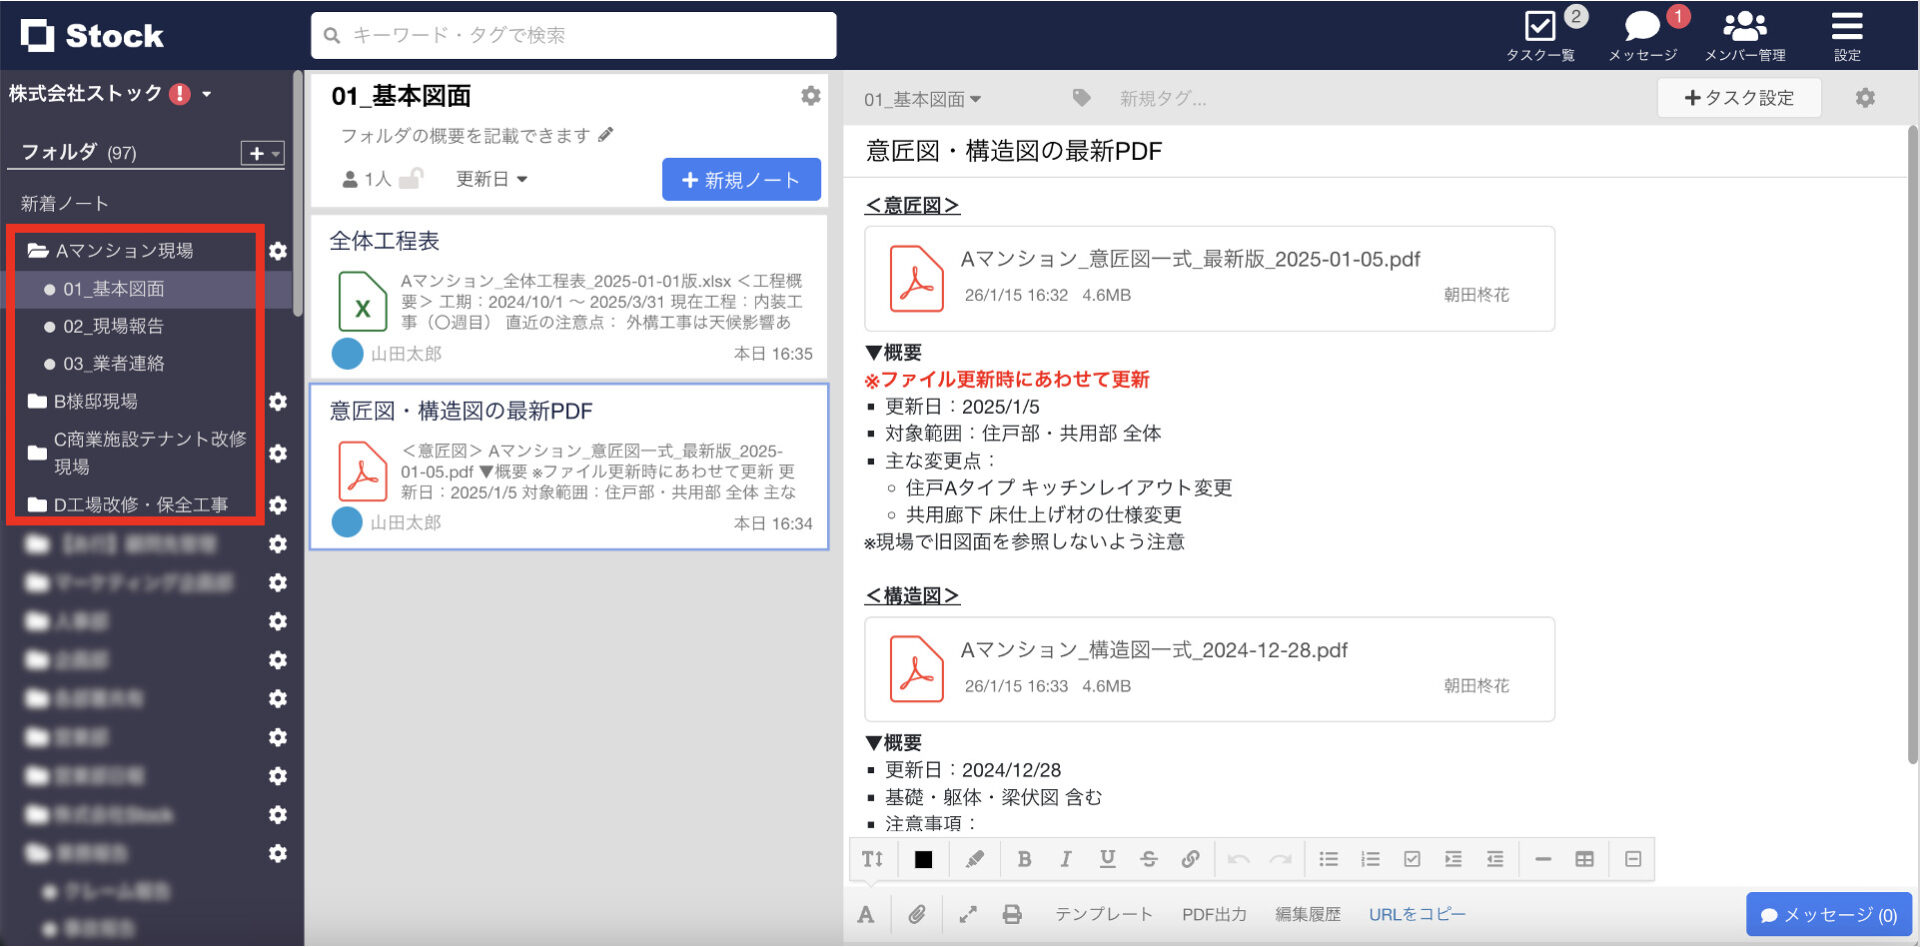The image size is (1920, 947).
Task: Insert a checklist via the checkbox toolbar icon
Action: [1411, 858]
